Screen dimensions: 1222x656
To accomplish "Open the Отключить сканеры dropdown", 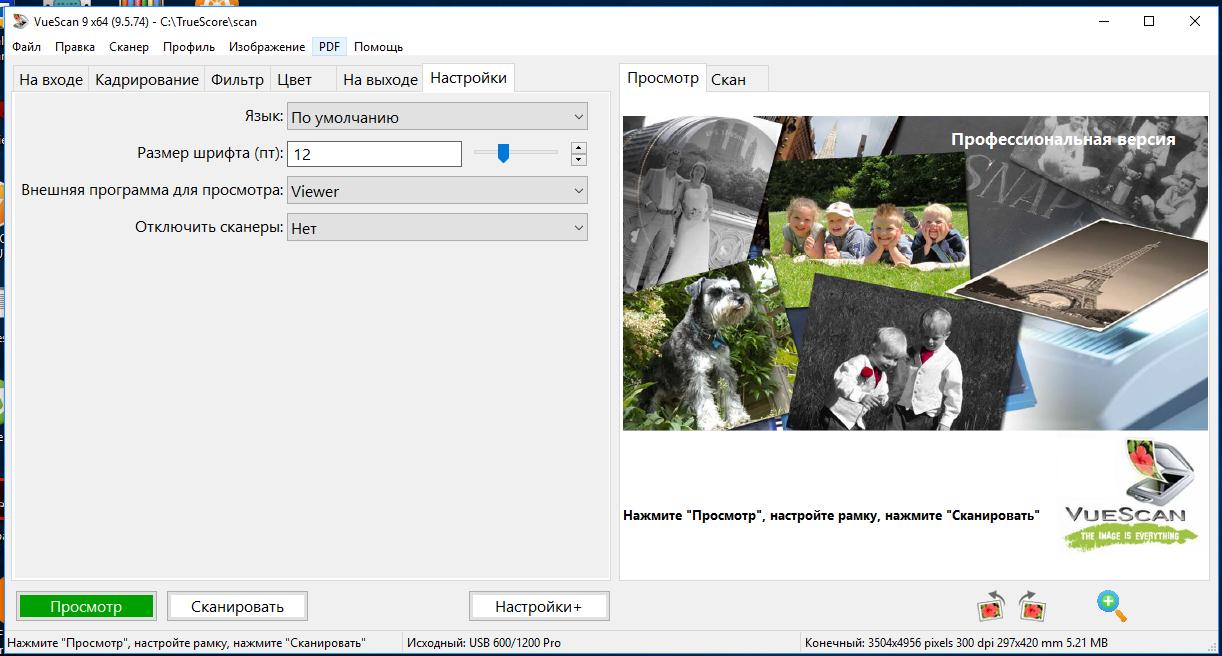I will pyautogui.click(x=437, y=228).
